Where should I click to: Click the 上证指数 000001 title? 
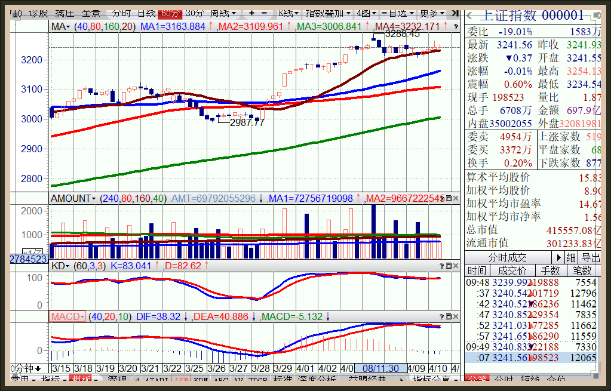click(533, 16)
